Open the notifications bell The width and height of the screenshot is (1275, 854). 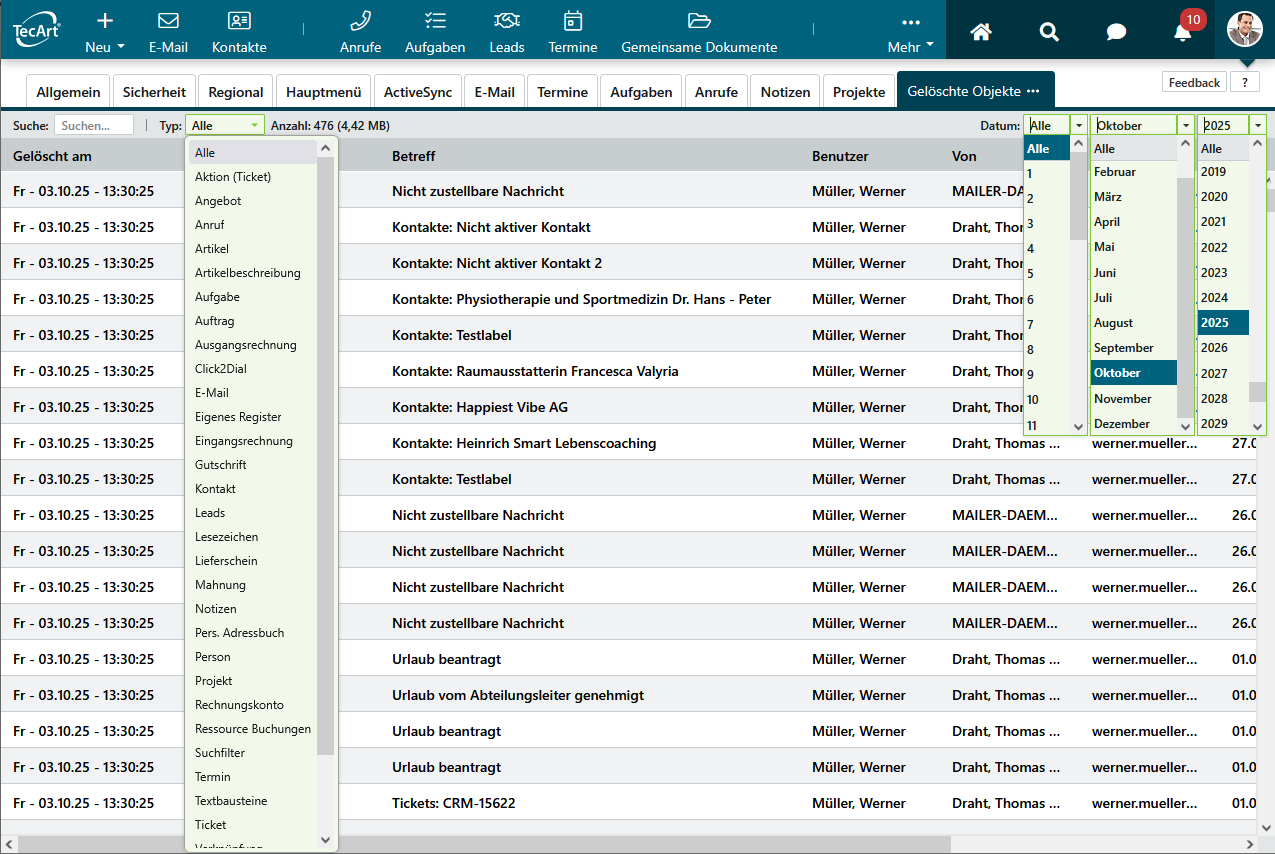tap(1183, 31)
